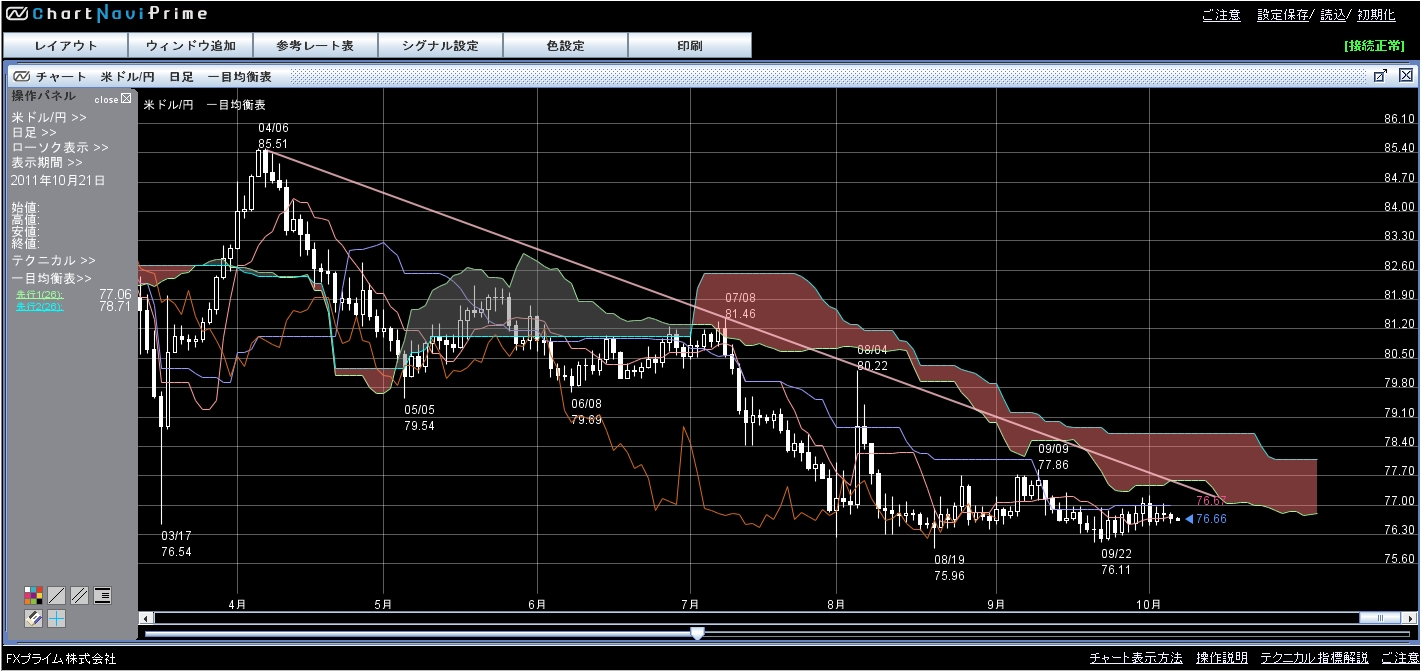The width and height of the screenshot is (1421, 672).
Task: Open the シグナル設定 menu
Action: [x=440, y=46]
